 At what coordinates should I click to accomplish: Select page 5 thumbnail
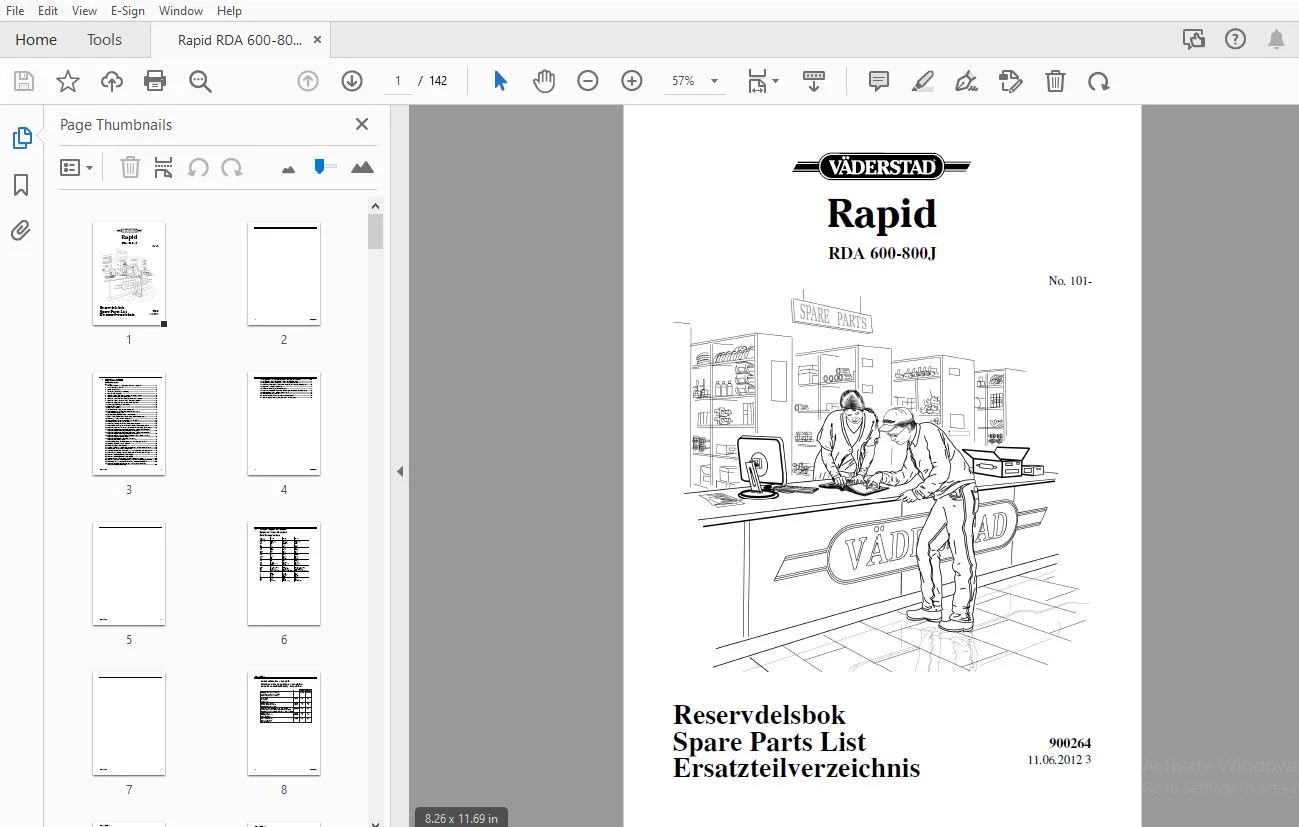[x=129, y=574]
